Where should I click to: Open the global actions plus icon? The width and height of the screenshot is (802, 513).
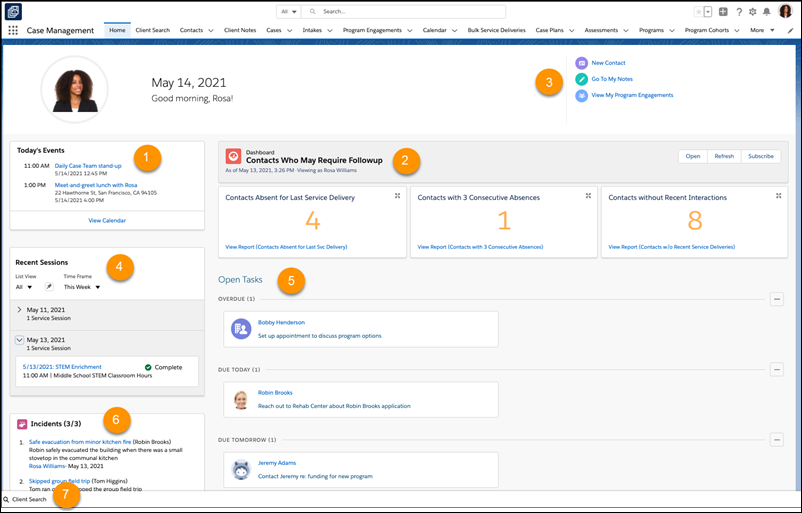723,11
